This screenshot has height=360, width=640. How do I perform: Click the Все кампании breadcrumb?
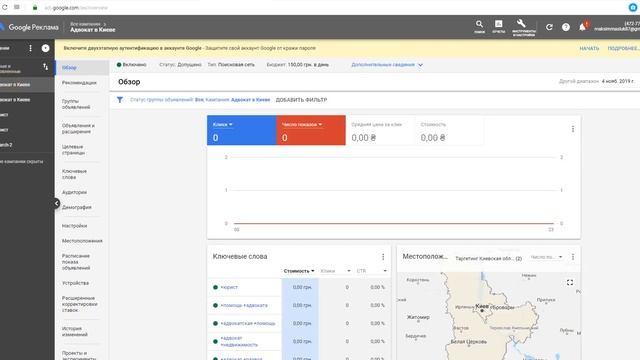click(85, 24)
